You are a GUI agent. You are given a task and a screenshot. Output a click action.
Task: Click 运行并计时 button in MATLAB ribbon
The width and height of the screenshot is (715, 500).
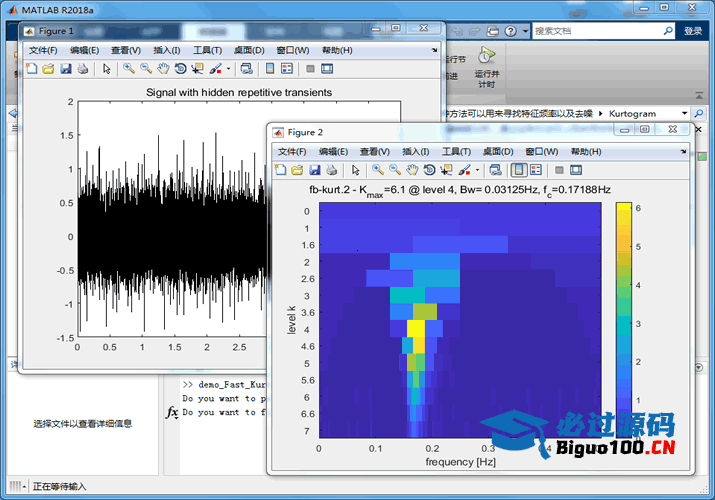point(487,67)
